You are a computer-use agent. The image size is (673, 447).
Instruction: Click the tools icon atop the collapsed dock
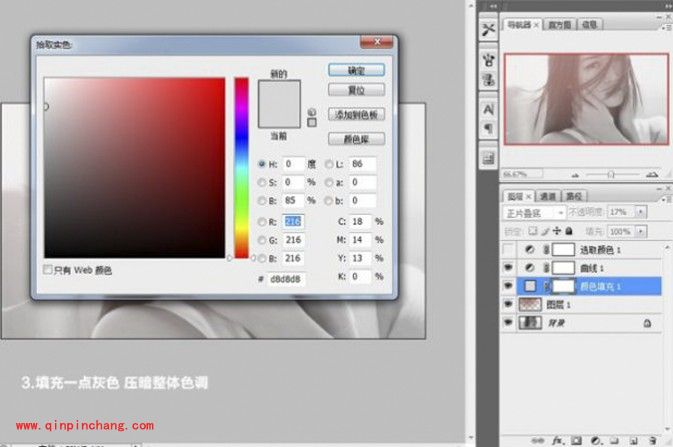pos(488,28)
